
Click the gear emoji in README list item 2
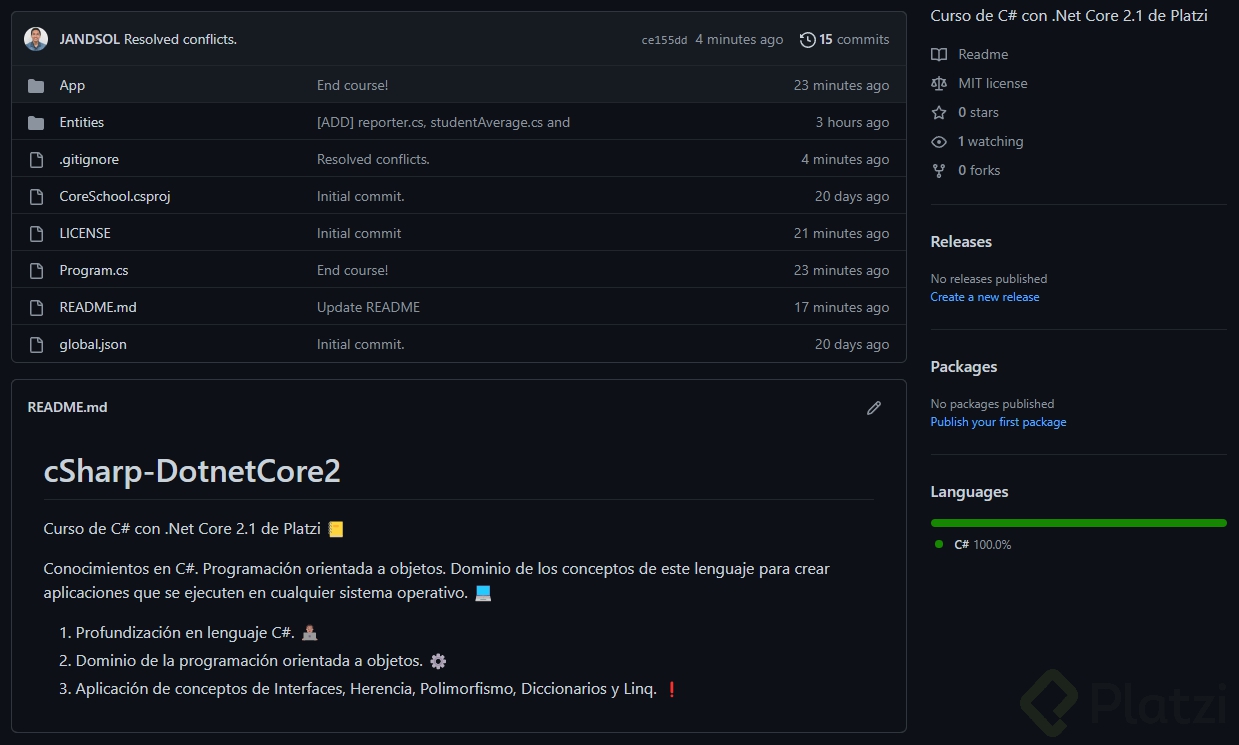(x=438, y=661)
